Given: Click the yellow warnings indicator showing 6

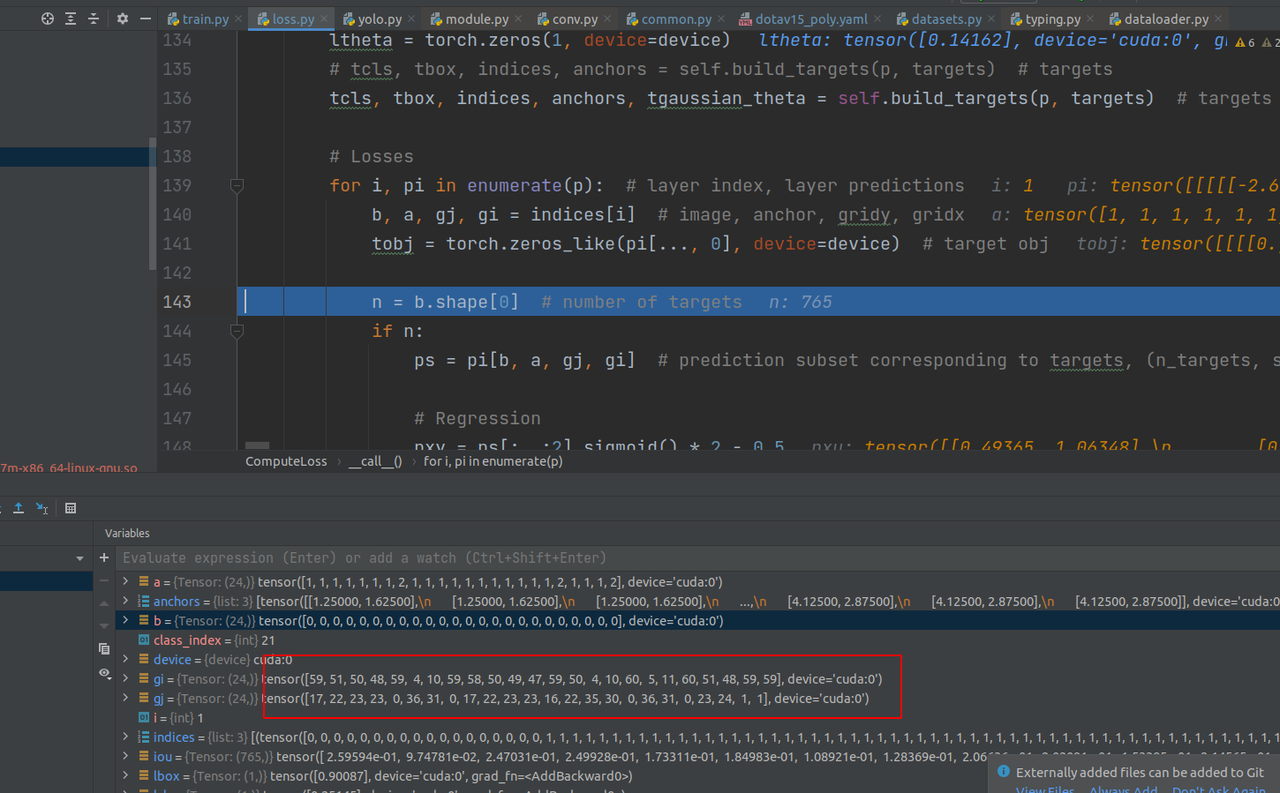Looking at the screenshot, I should (1245, 42).
